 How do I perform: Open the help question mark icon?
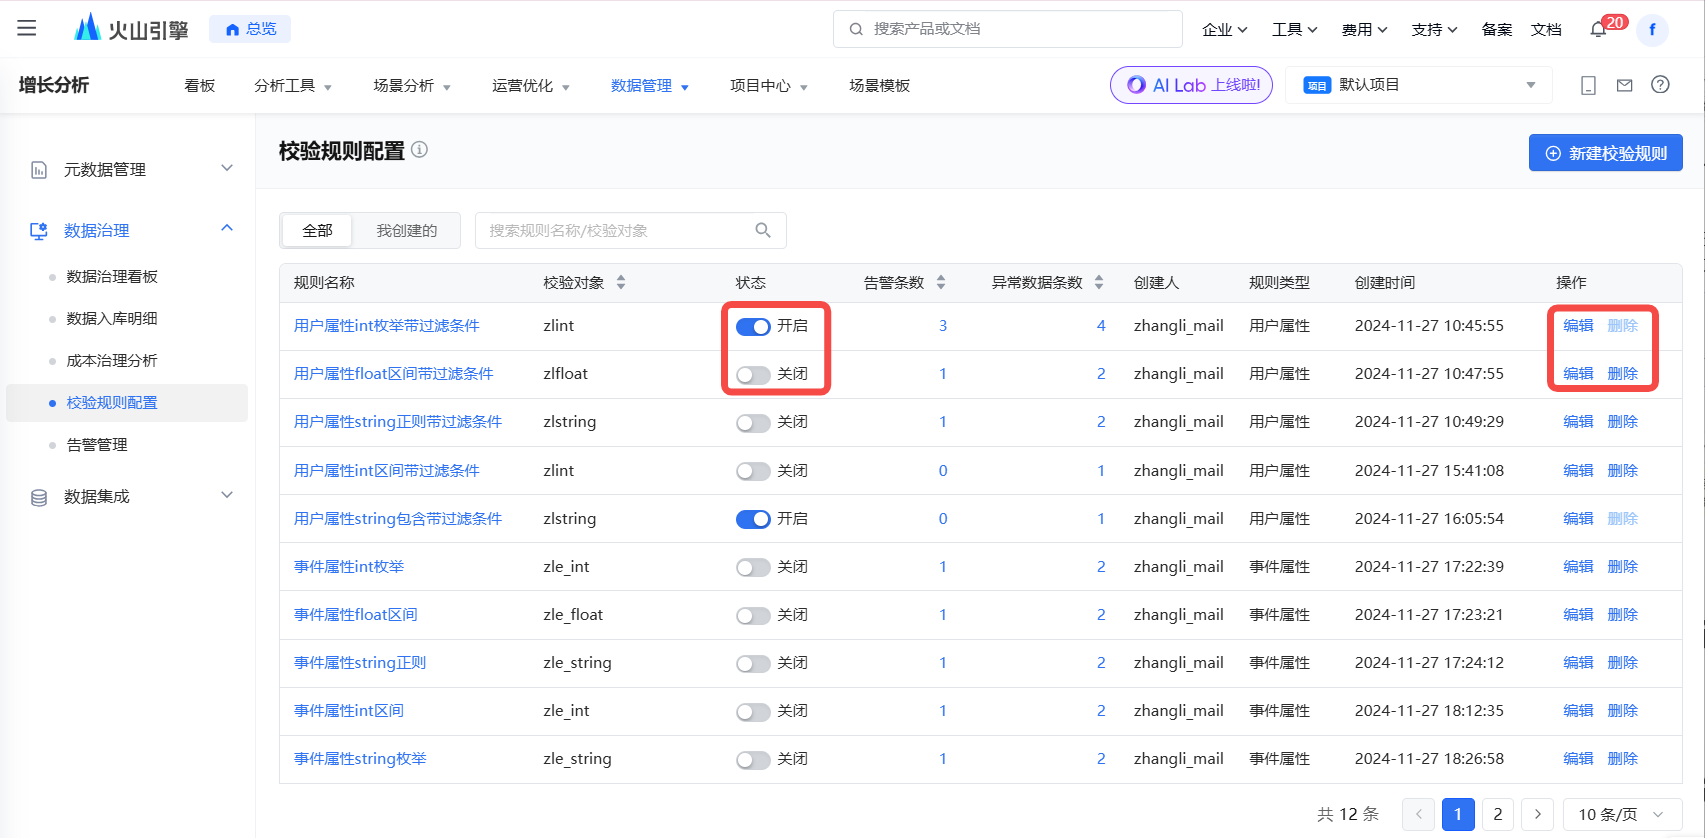[x=1660, y=85]
